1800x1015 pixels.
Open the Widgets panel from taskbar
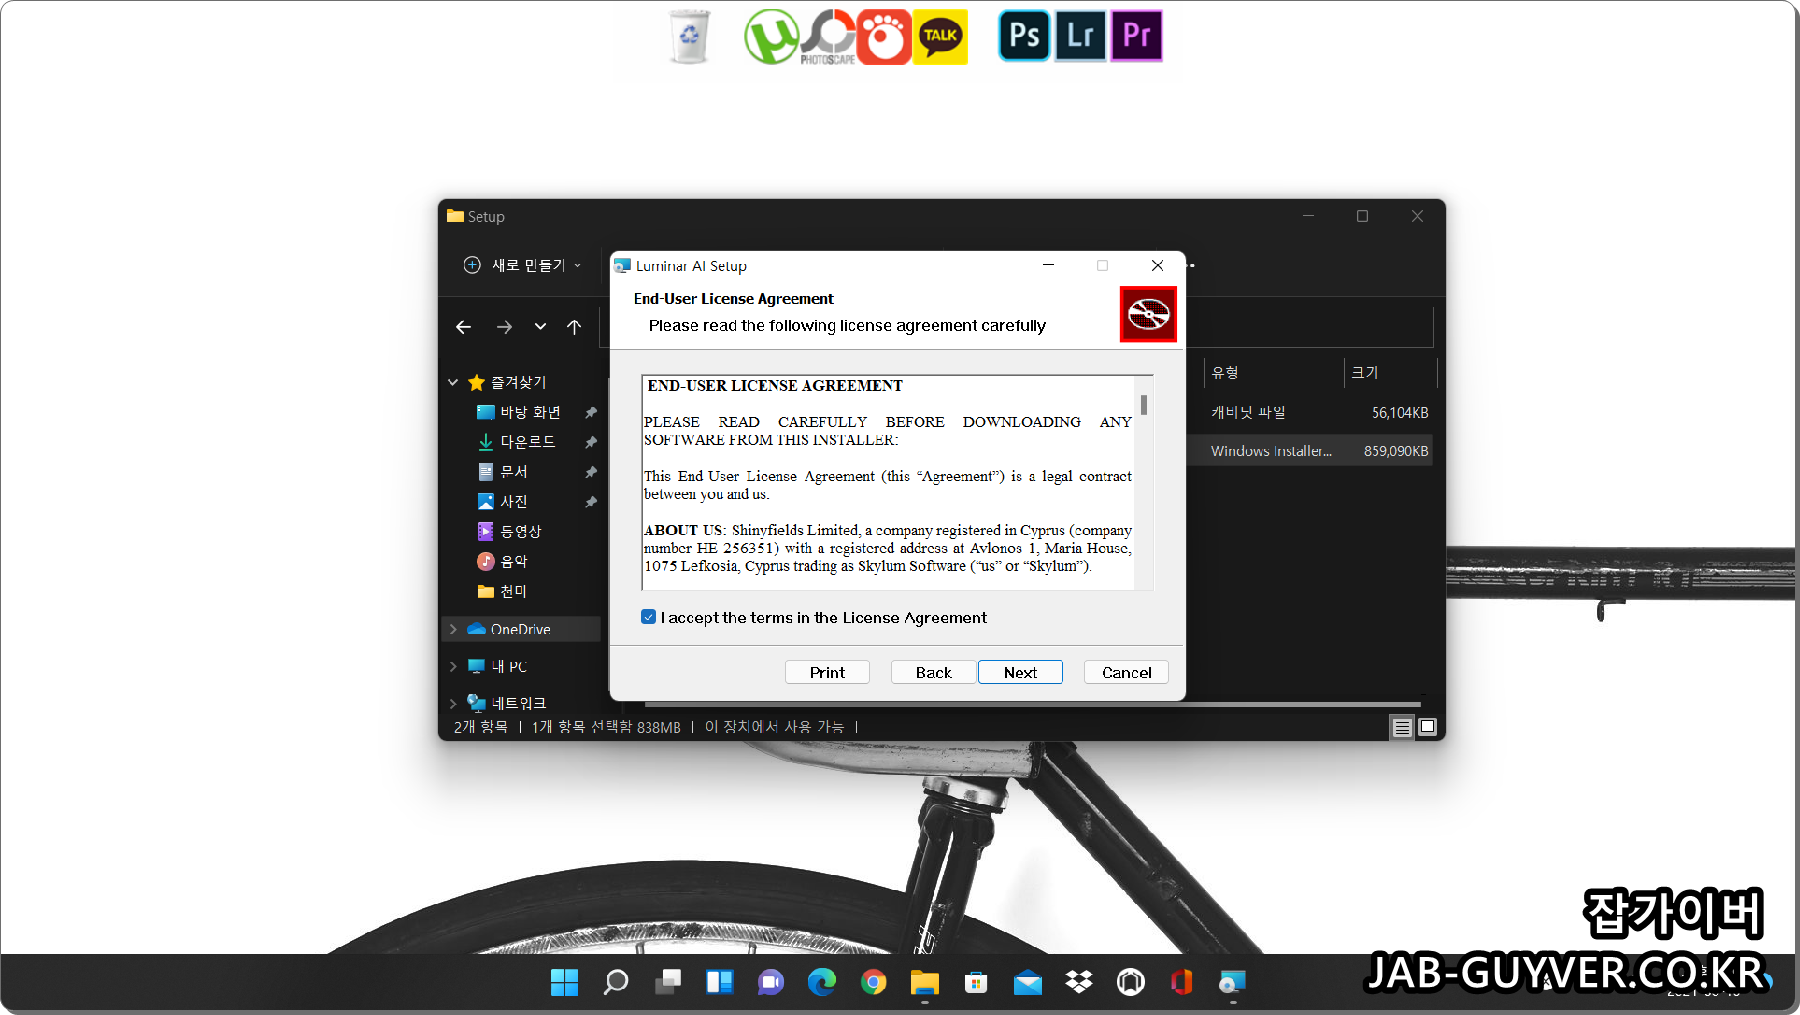click(x=719, y=983)
